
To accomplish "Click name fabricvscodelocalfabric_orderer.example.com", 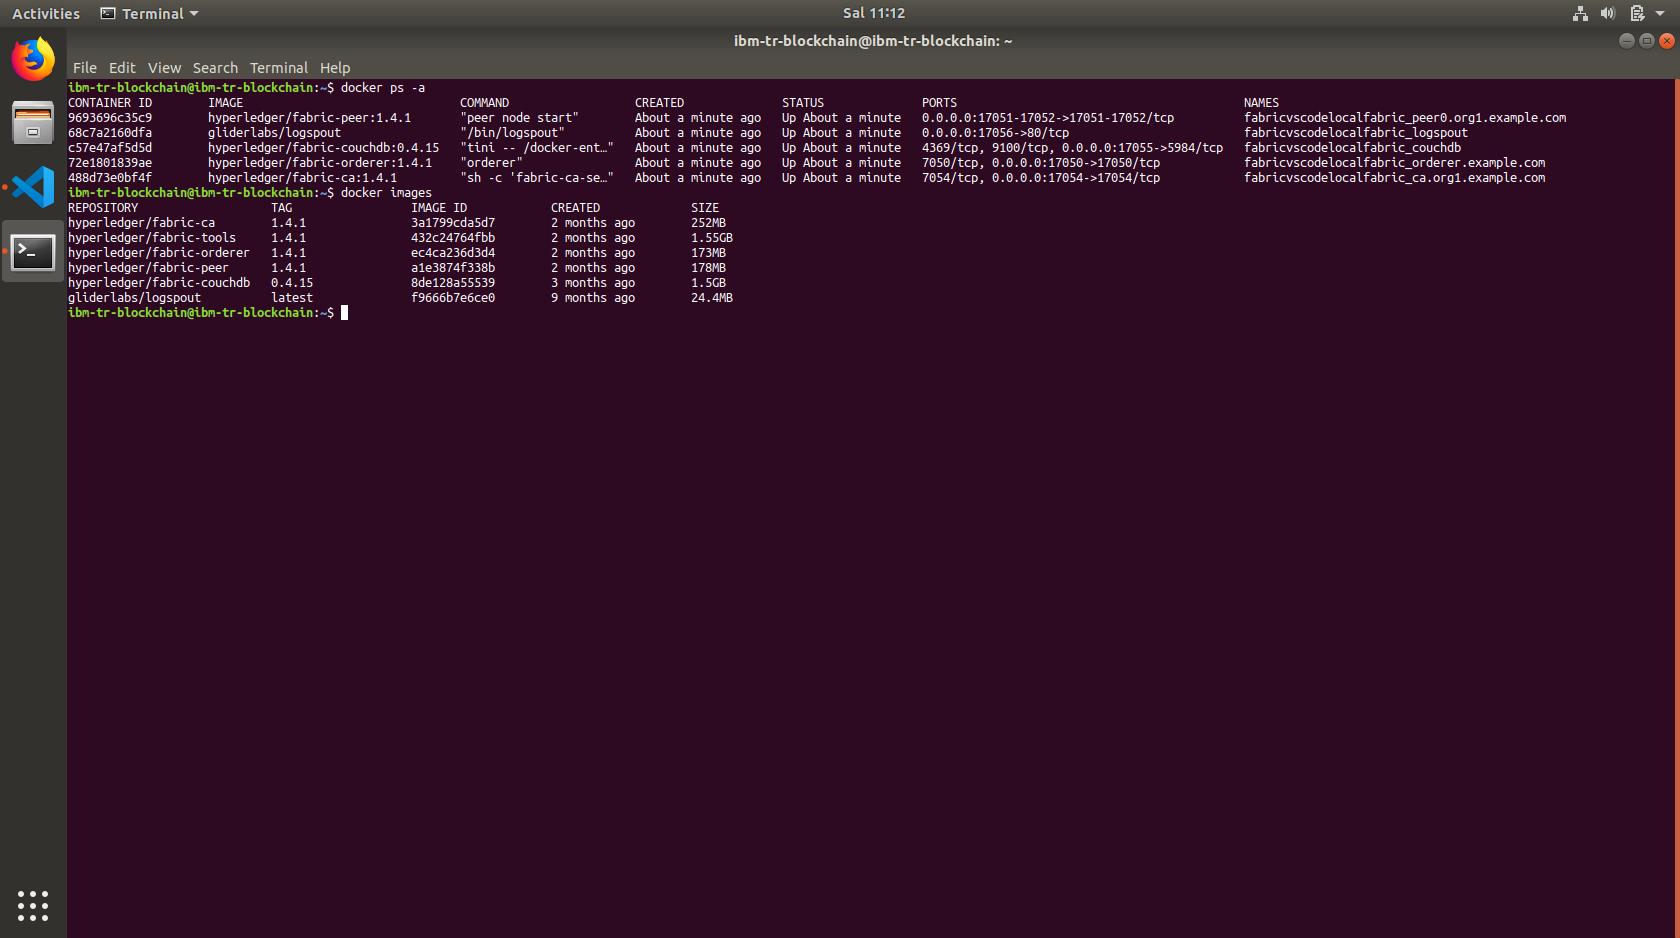I will coord(1394,163).
